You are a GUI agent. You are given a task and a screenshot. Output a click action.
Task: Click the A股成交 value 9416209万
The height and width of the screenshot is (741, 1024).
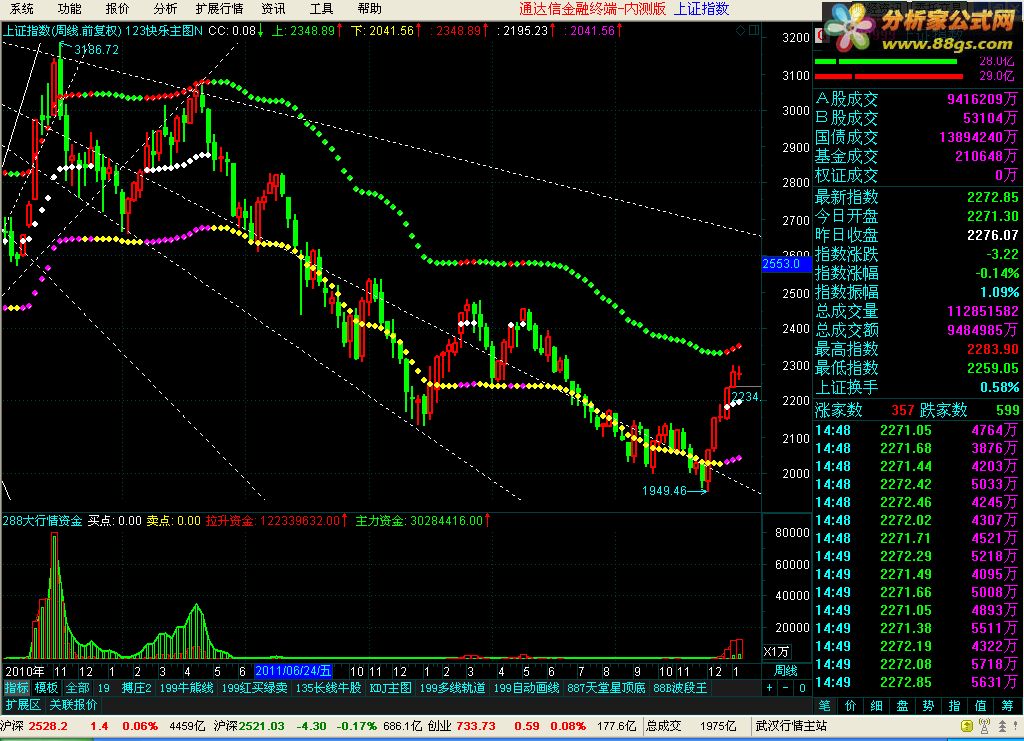pos(982,99)
